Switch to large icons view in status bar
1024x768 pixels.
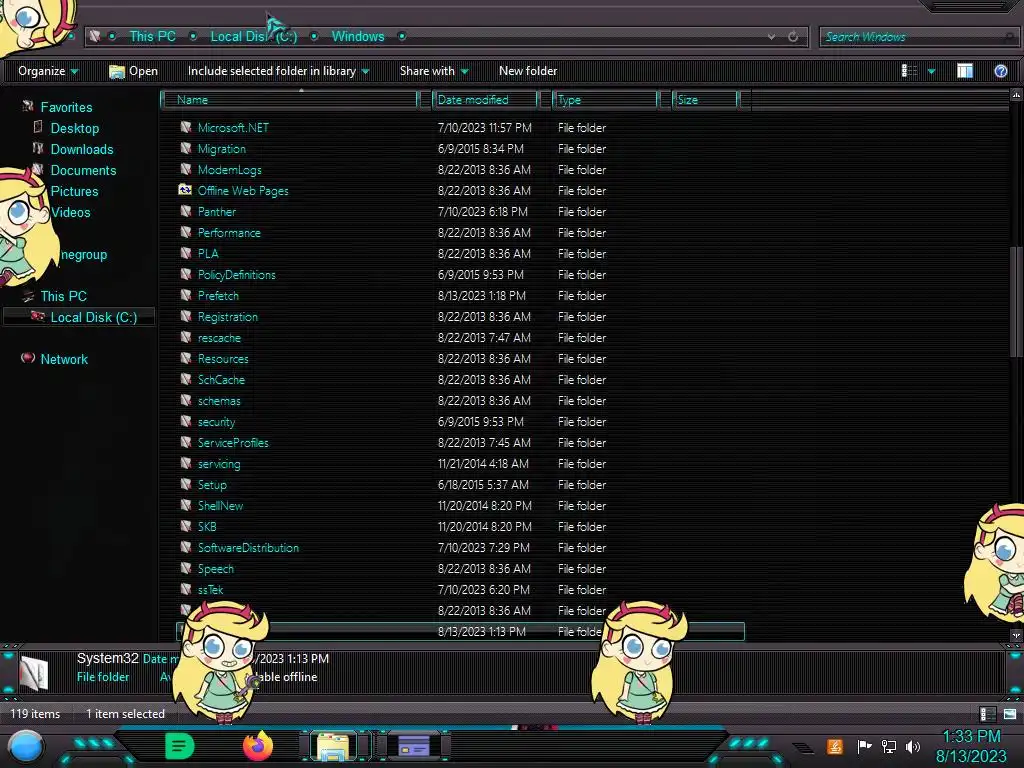(x=1010, y=714)
